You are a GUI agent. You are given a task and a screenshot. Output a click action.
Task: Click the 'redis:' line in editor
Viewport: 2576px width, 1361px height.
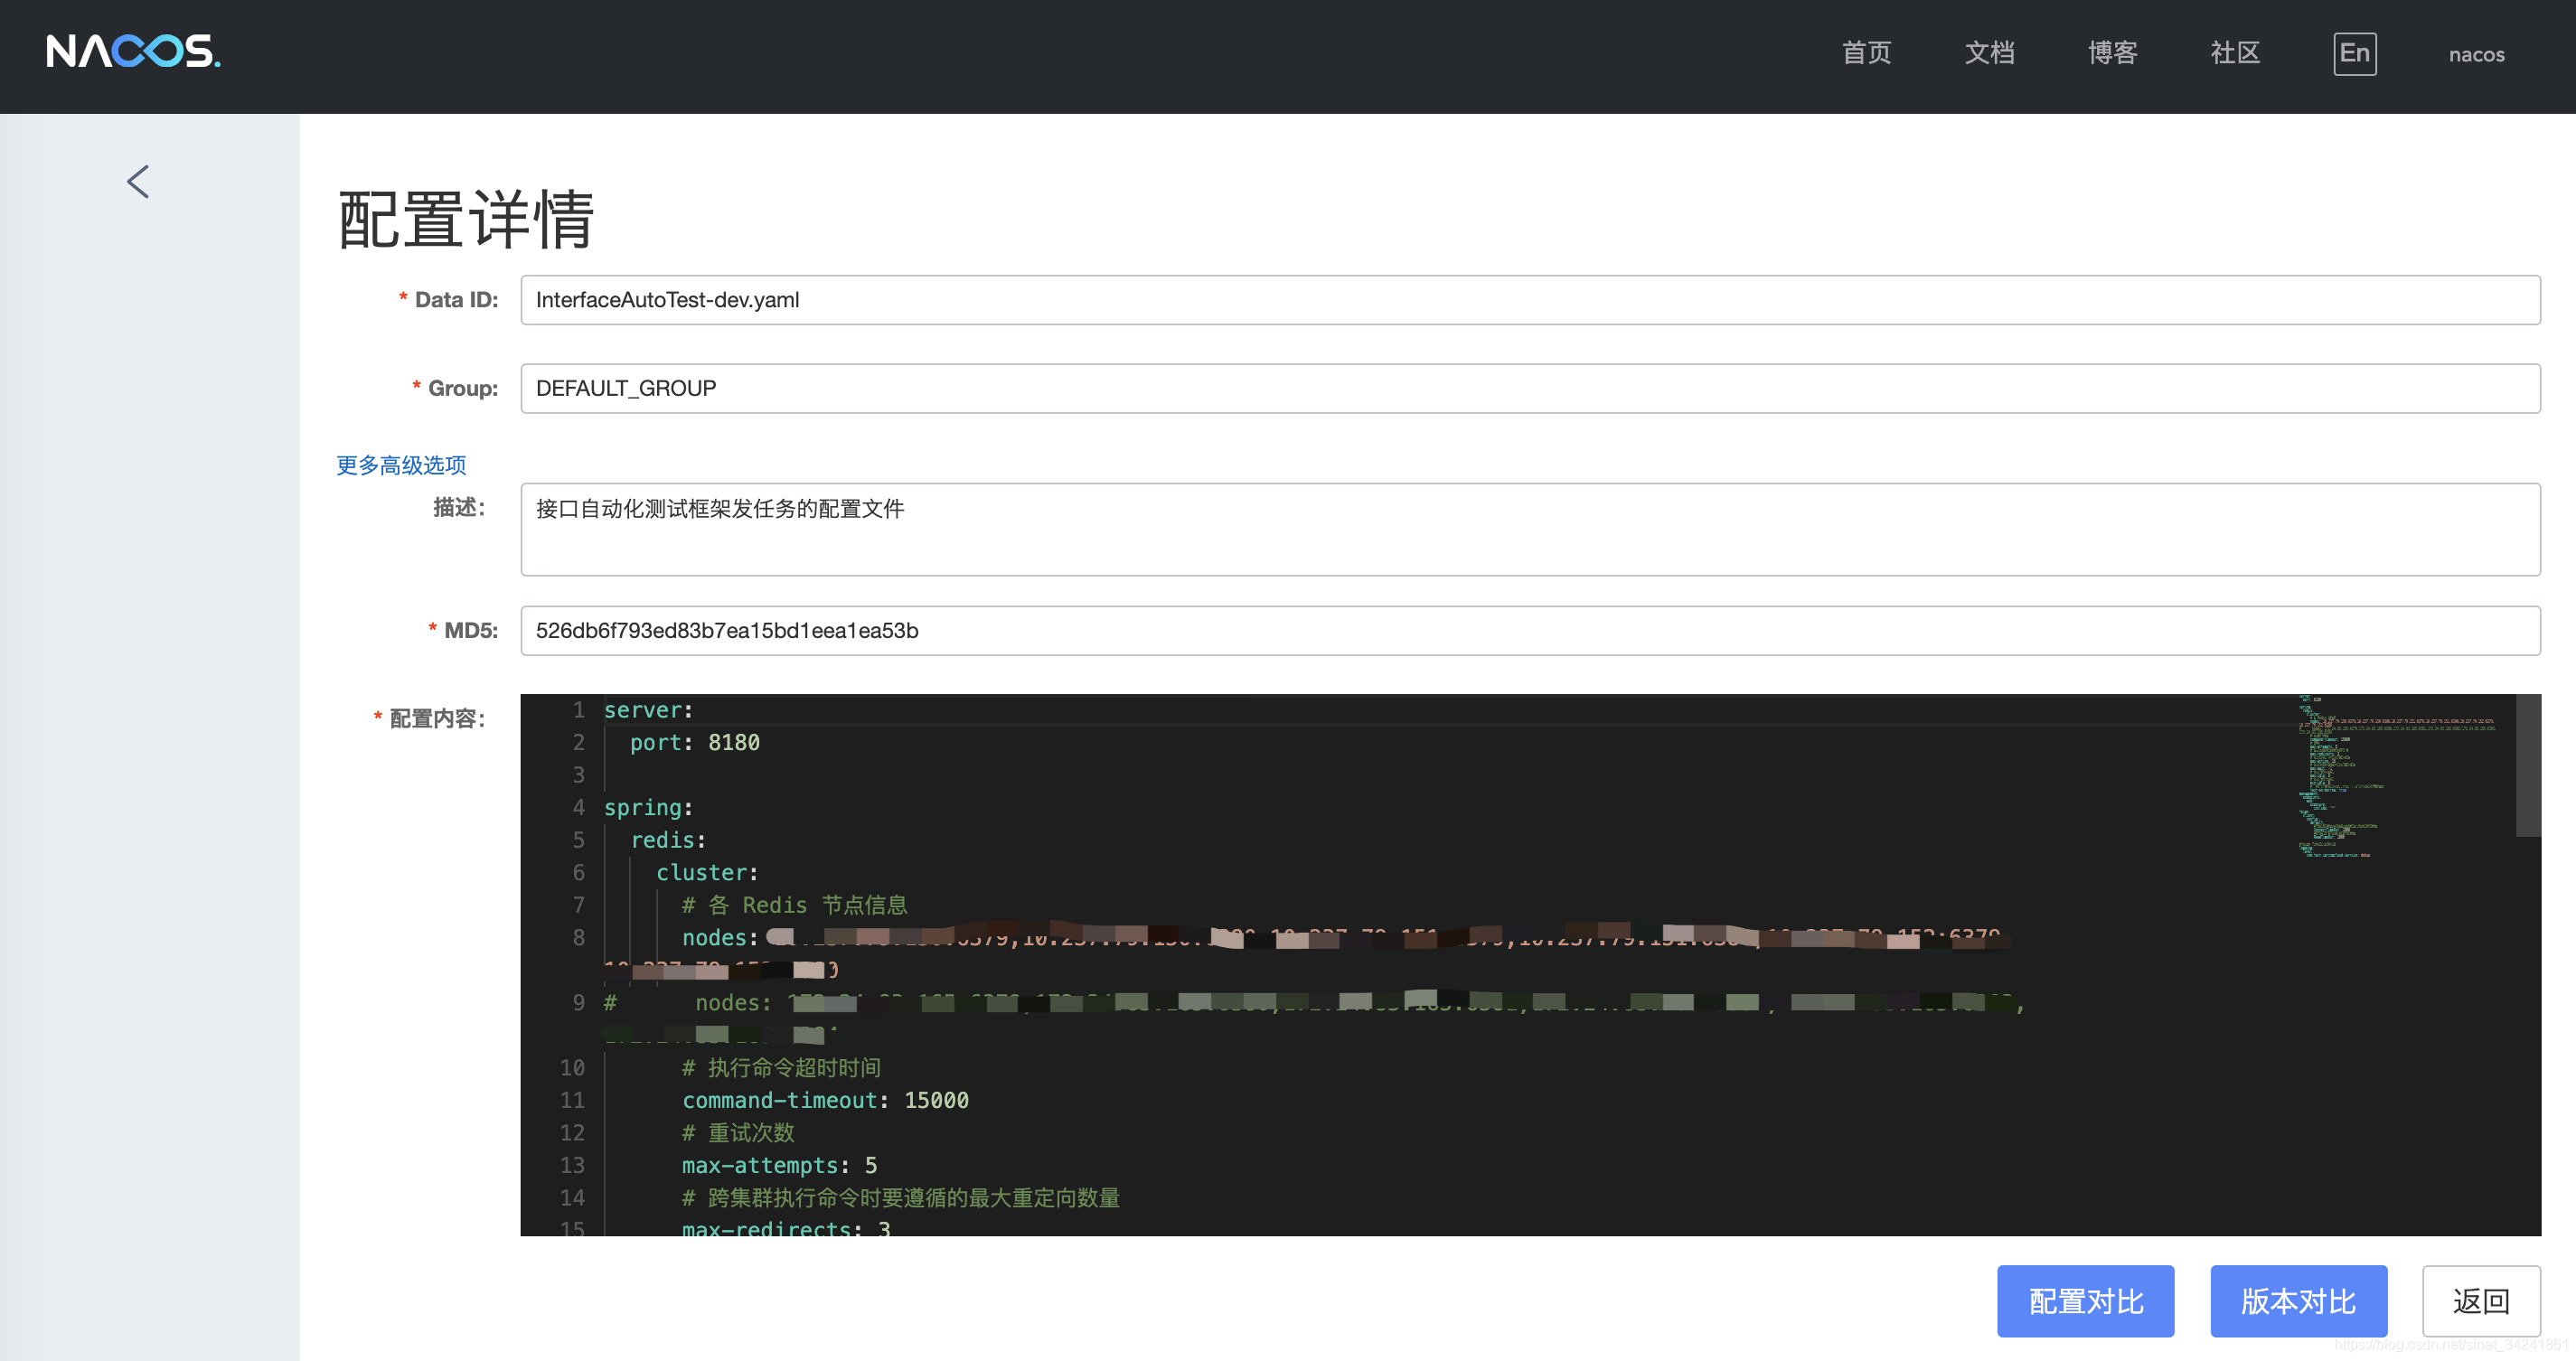tap(668, 840)
